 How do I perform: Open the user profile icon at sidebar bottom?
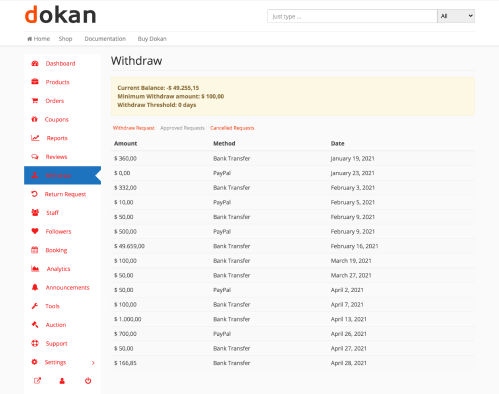click(x=62, y=381)
